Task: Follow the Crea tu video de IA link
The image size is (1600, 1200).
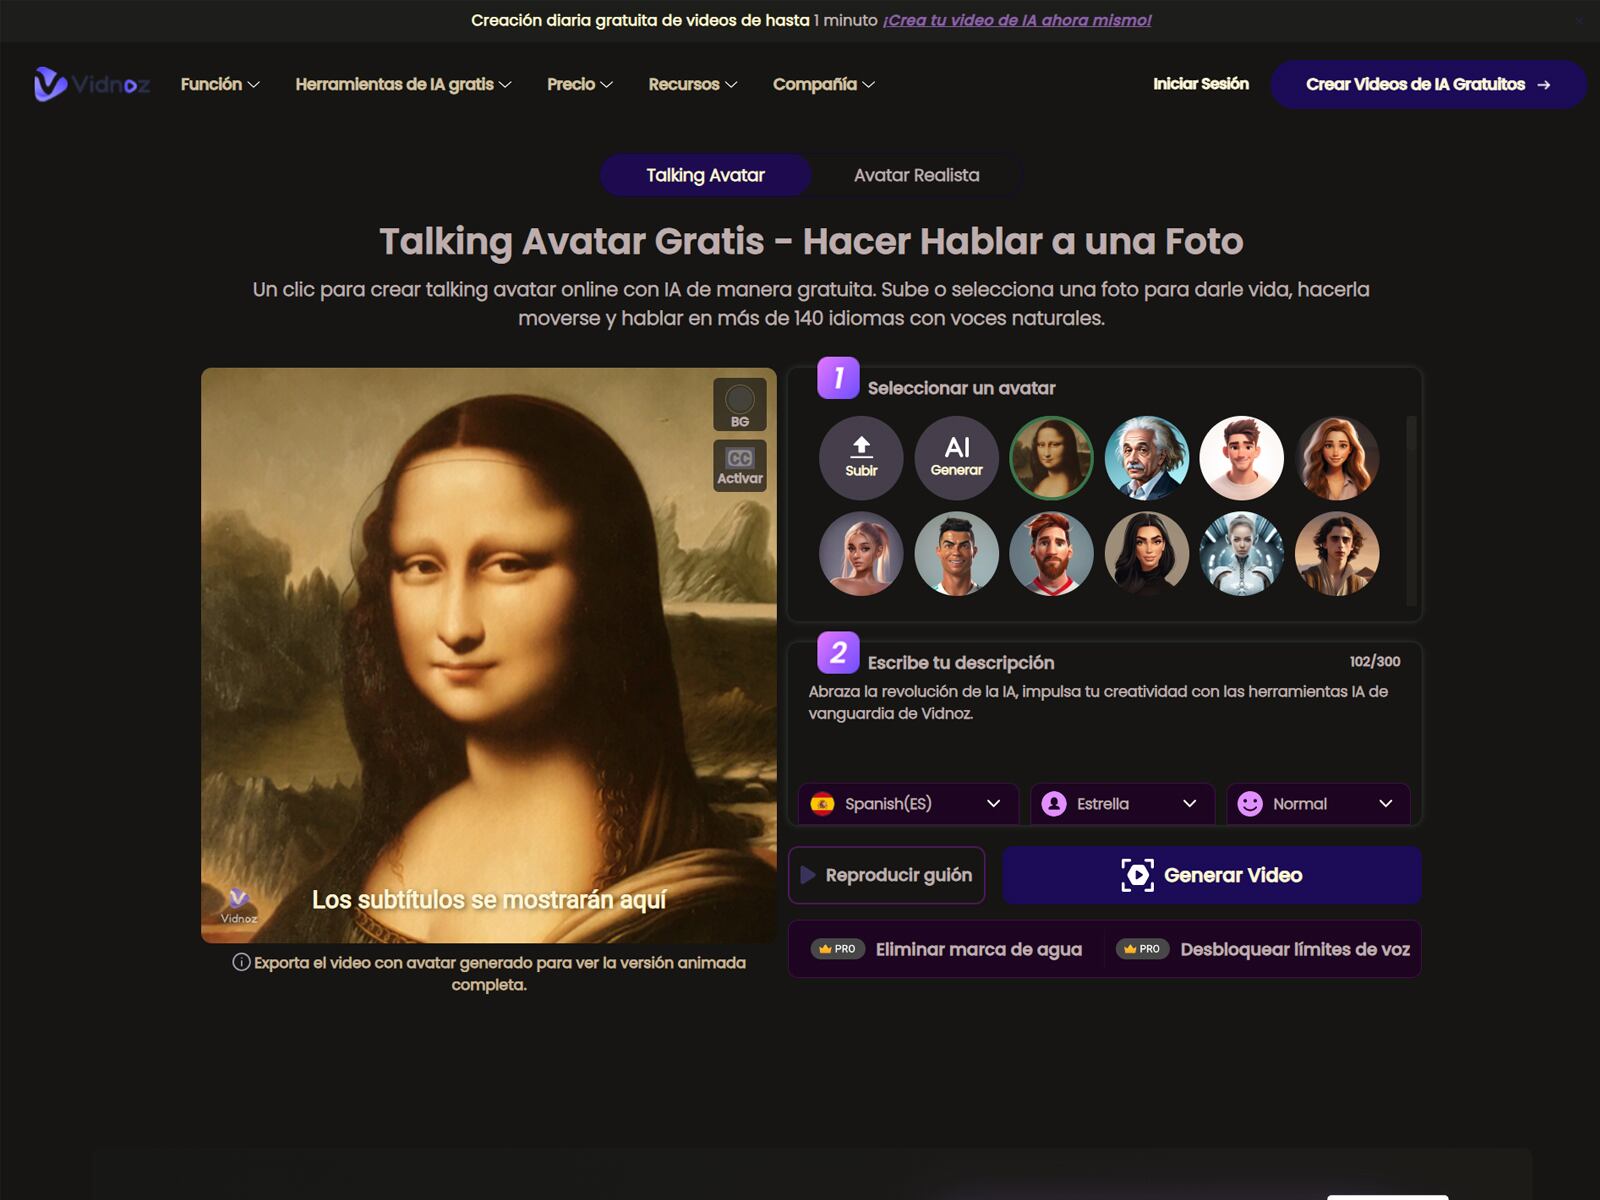Action: click(x=1016, y=18)
